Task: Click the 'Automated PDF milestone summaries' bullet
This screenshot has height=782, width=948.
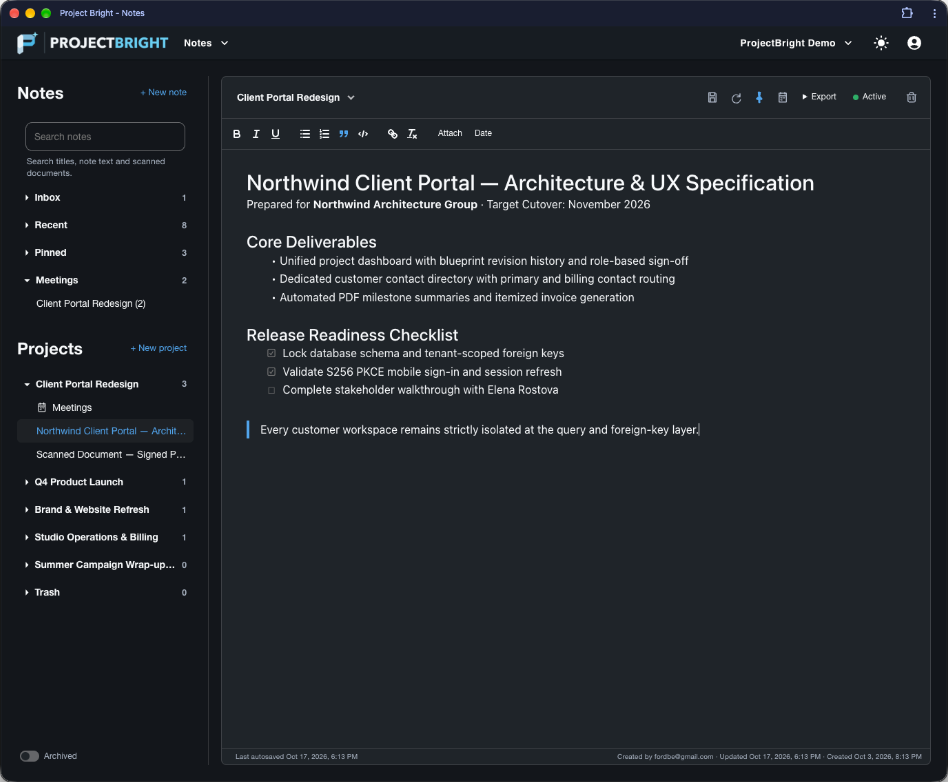Action: (456, 298)
